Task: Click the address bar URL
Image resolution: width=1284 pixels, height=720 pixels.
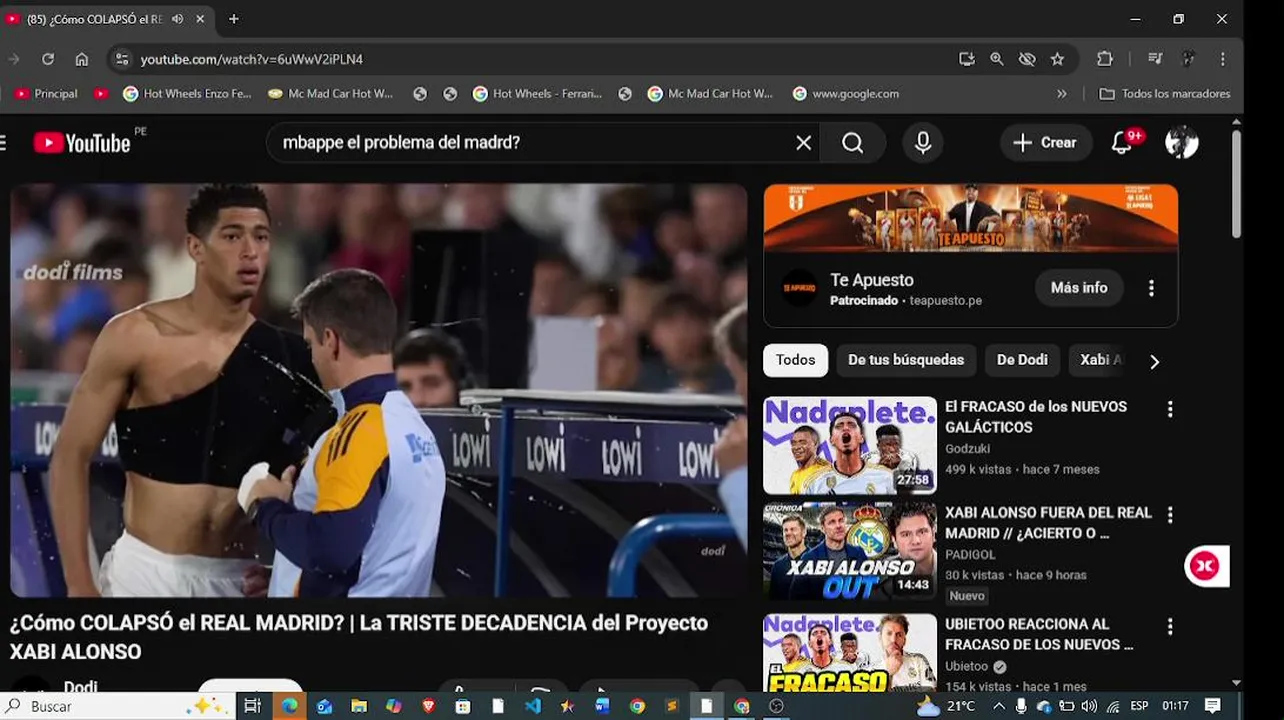Action: click(252, 59)
